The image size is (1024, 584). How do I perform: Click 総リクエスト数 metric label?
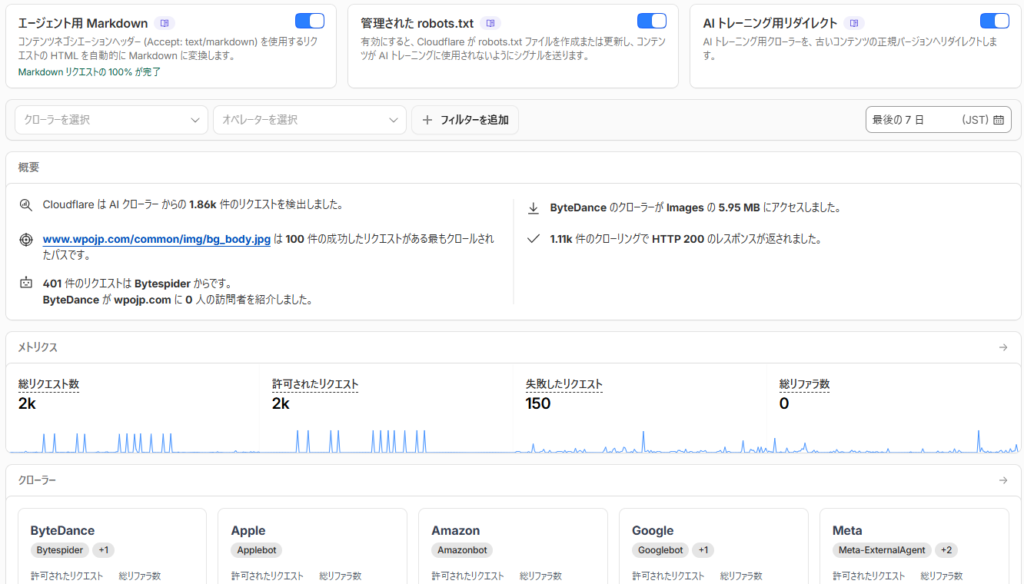point(48,384)
